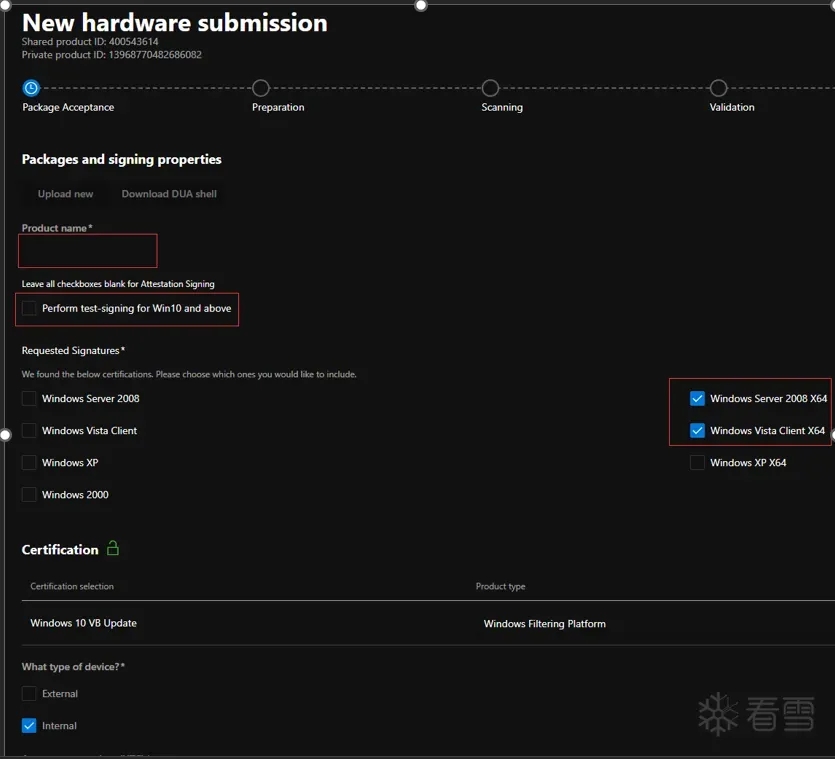Click the green Certification lock icon
The width and height of the screenshot is (835, 759).
113,548
